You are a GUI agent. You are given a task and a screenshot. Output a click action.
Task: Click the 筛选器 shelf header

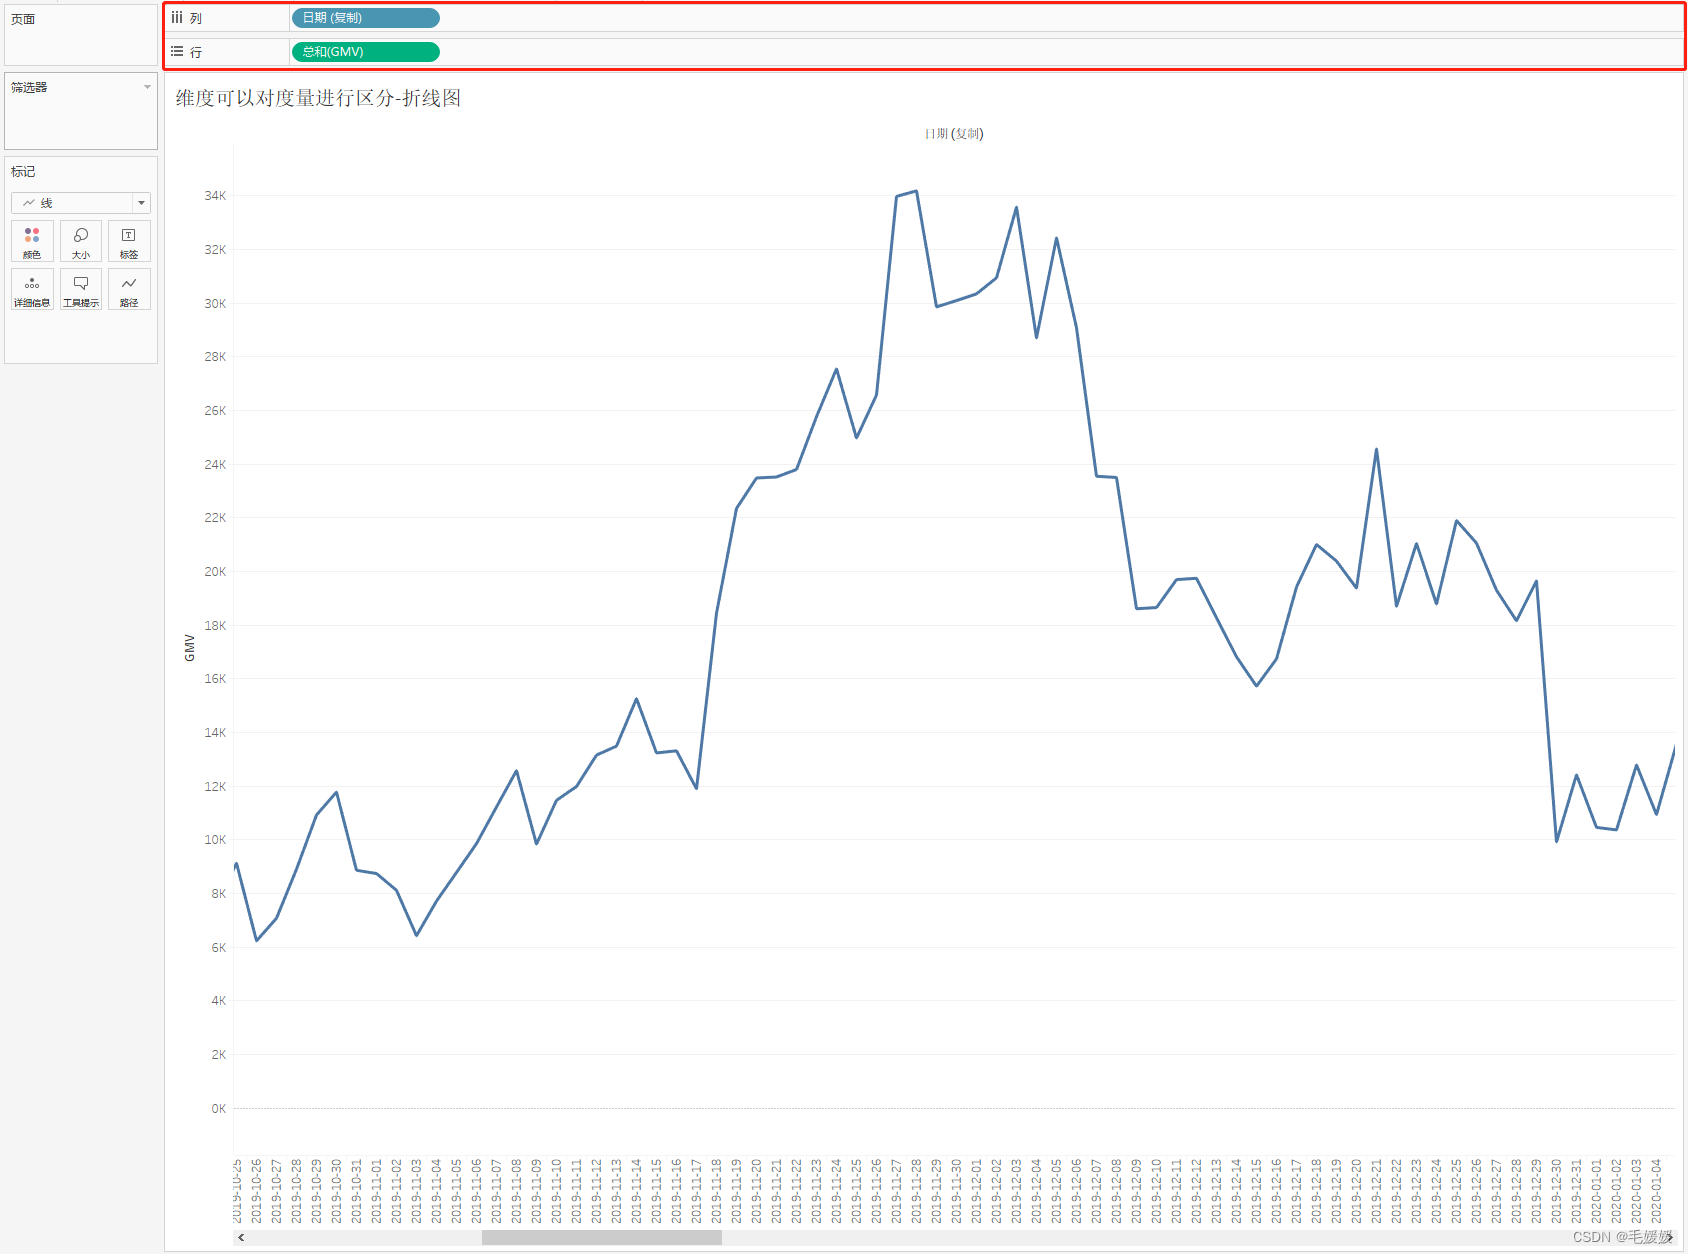click(29, 87)
